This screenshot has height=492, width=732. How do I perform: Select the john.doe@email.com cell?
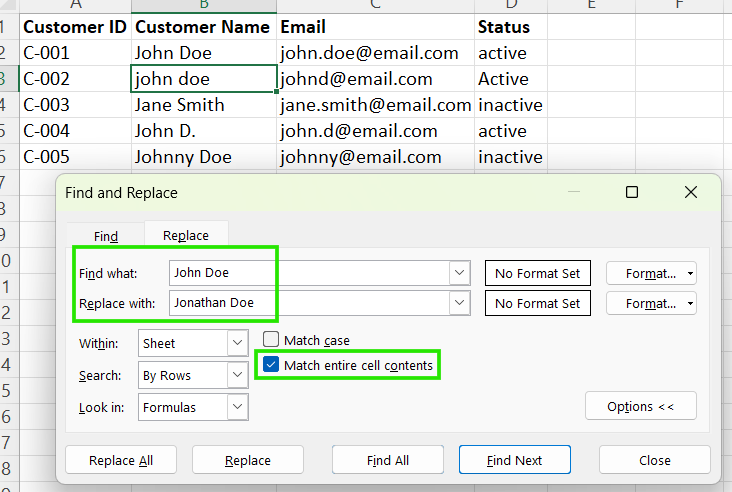click(x=375, y=53)
